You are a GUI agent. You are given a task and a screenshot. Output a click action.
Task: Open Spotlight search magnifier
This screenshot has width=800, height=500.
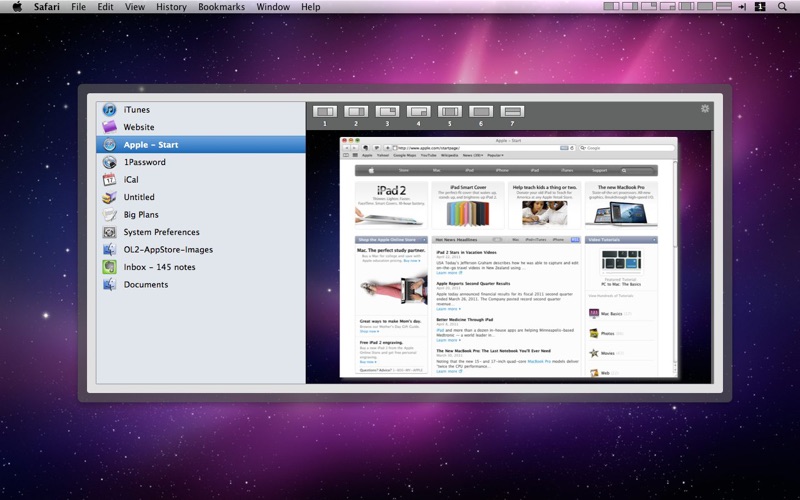tap(782, 7)
